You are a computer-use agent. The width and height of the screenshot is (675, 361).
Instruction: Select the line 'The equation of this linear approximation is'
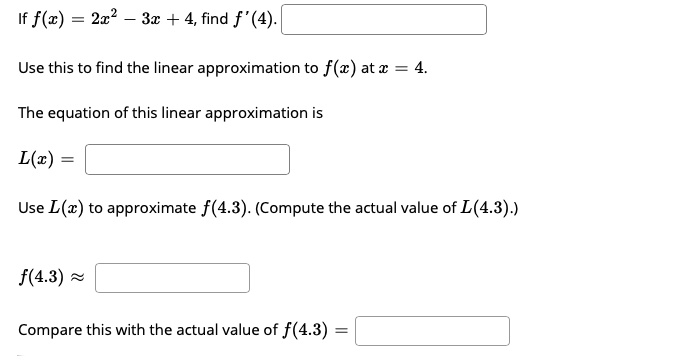pos(170,113)
